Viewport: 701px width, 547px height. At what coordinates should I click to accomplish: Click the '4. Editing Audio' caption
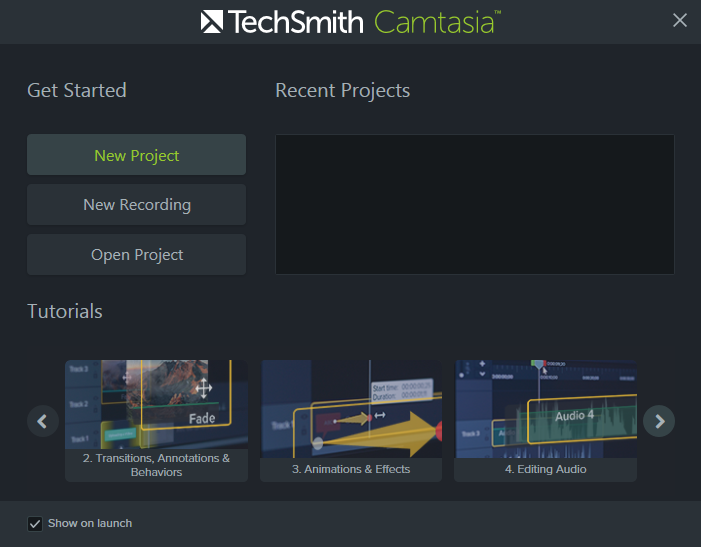click(545, 469)
